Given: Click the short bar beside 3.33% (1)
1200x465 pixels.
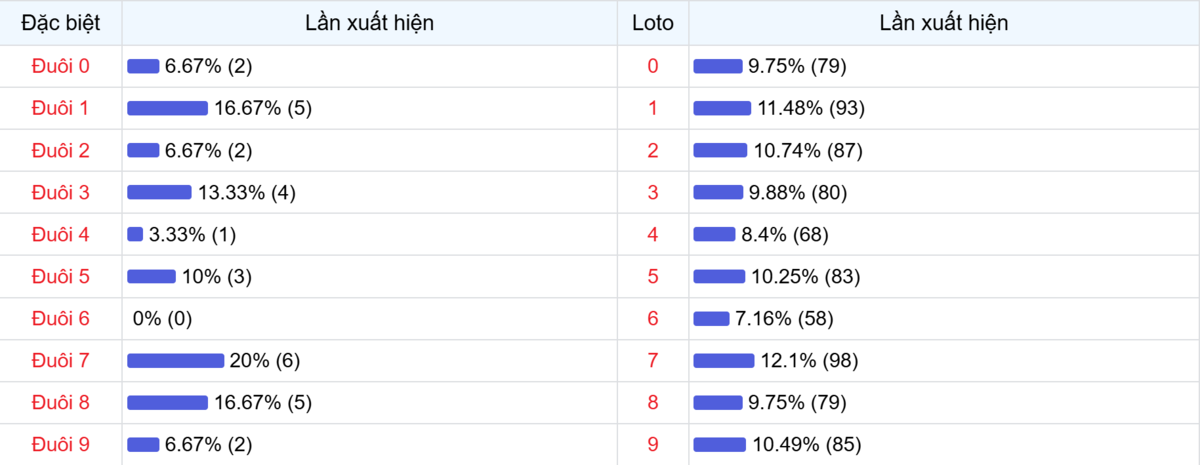Looking at the screenshot, I should (x=135, y=235).
